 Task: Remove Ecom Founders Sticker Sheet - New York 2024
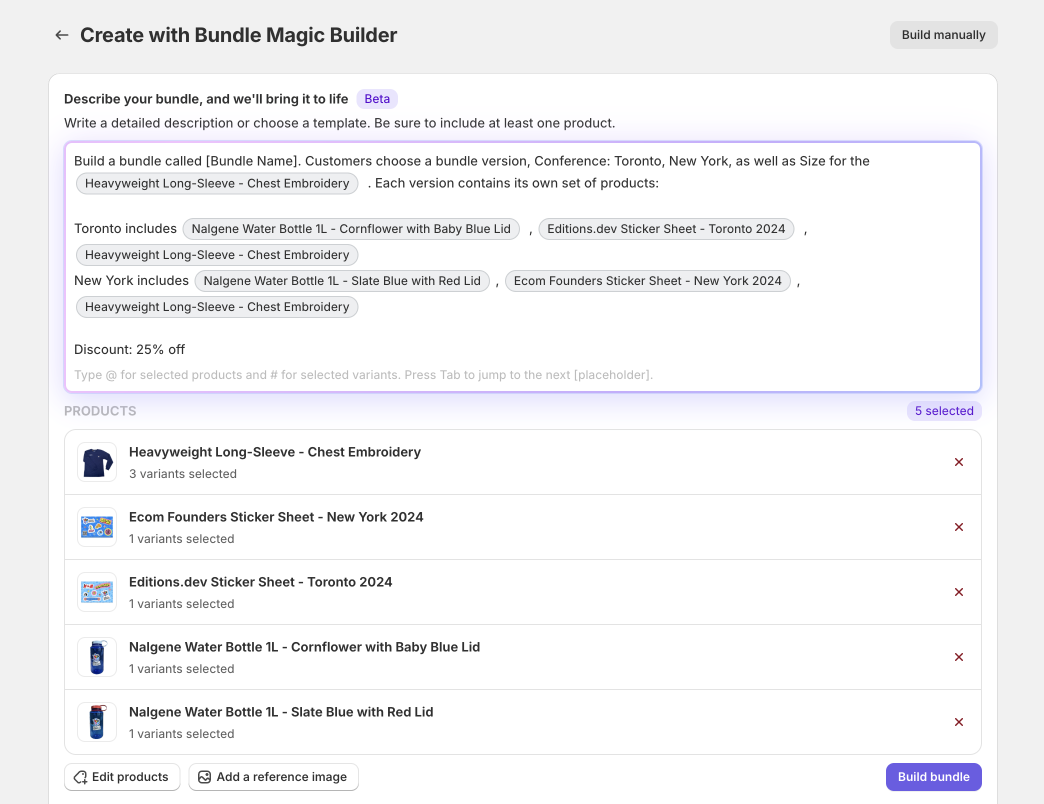click(x=959, y=527)
